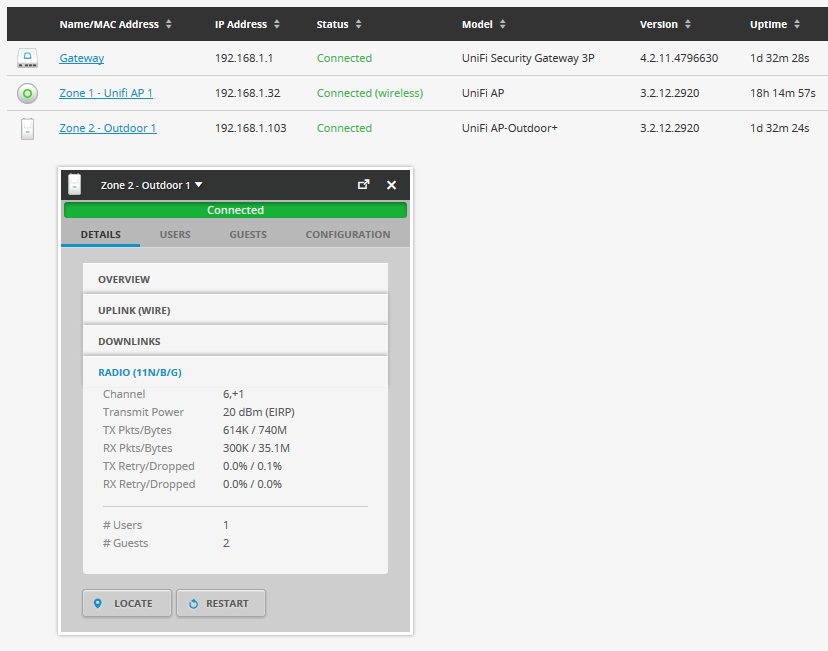The height and width of the screenshot is (651, 828).
Task: Switch to the Guests tab
Action: coord(248,235)
